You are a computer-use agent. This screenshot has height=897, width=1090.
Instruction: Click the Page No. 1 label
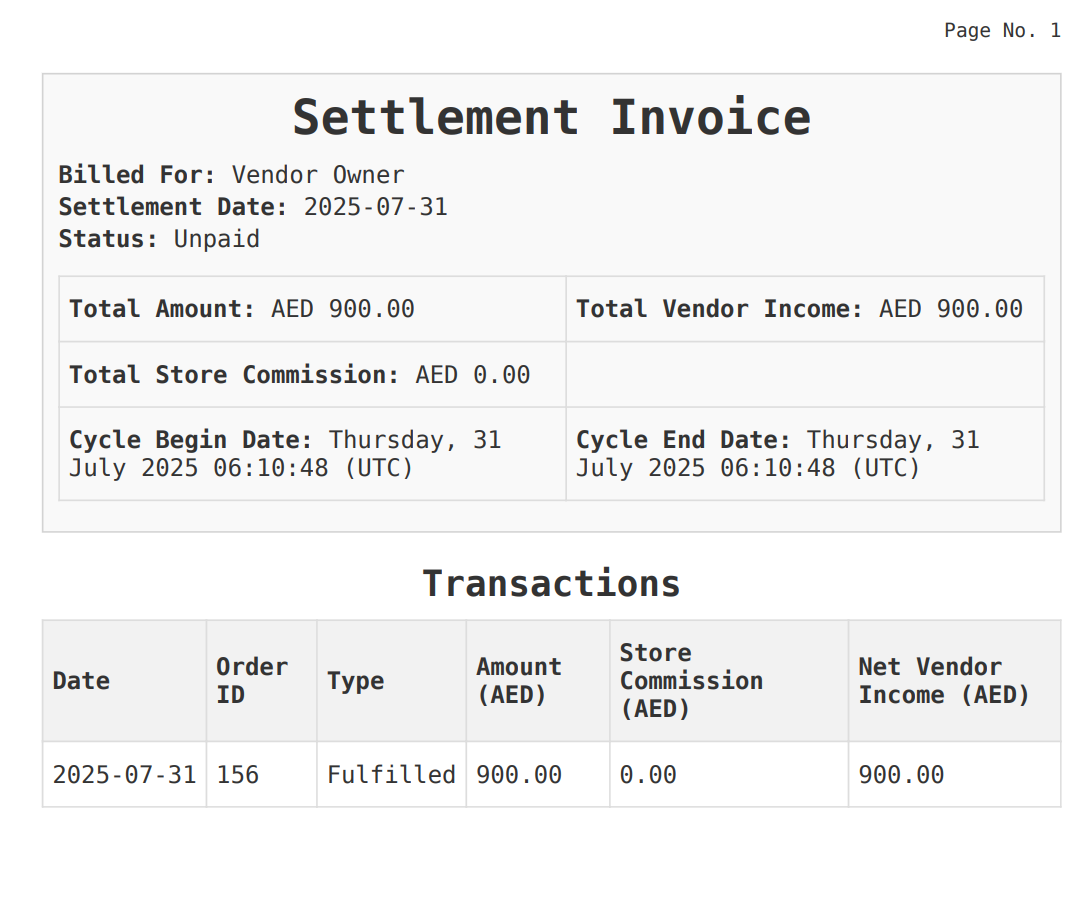tap(1001, 31)
